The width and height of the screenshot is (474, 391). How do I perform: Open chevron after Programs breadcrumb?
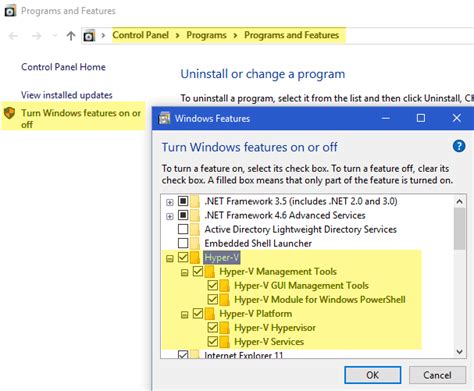point(235,35)
